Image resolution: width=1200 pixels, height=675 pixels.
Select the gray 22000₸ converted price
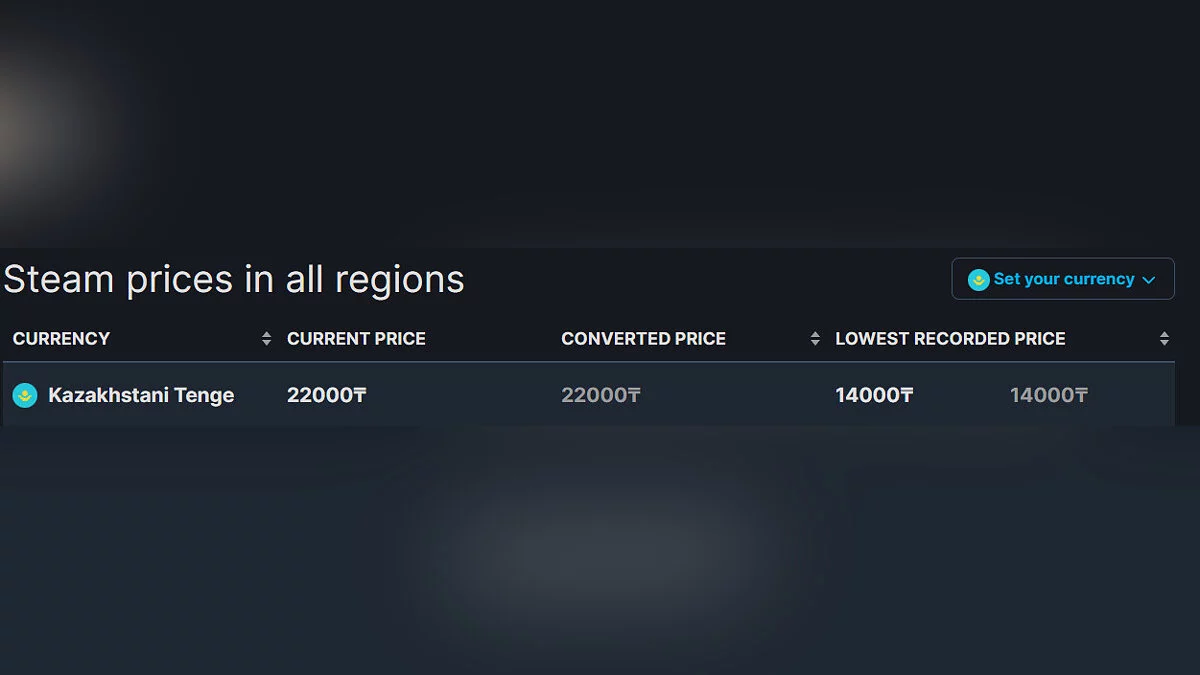600,395
